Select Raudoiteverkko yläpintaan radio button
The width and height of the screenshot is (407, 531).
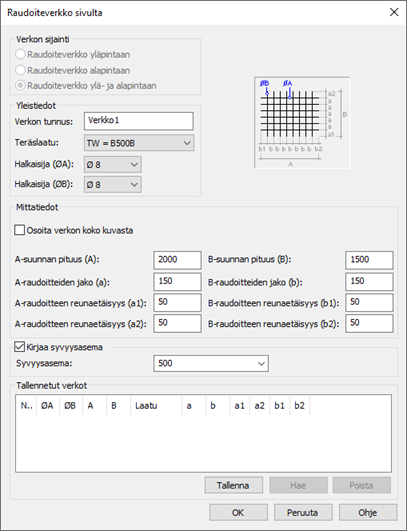tap(20, 54)
